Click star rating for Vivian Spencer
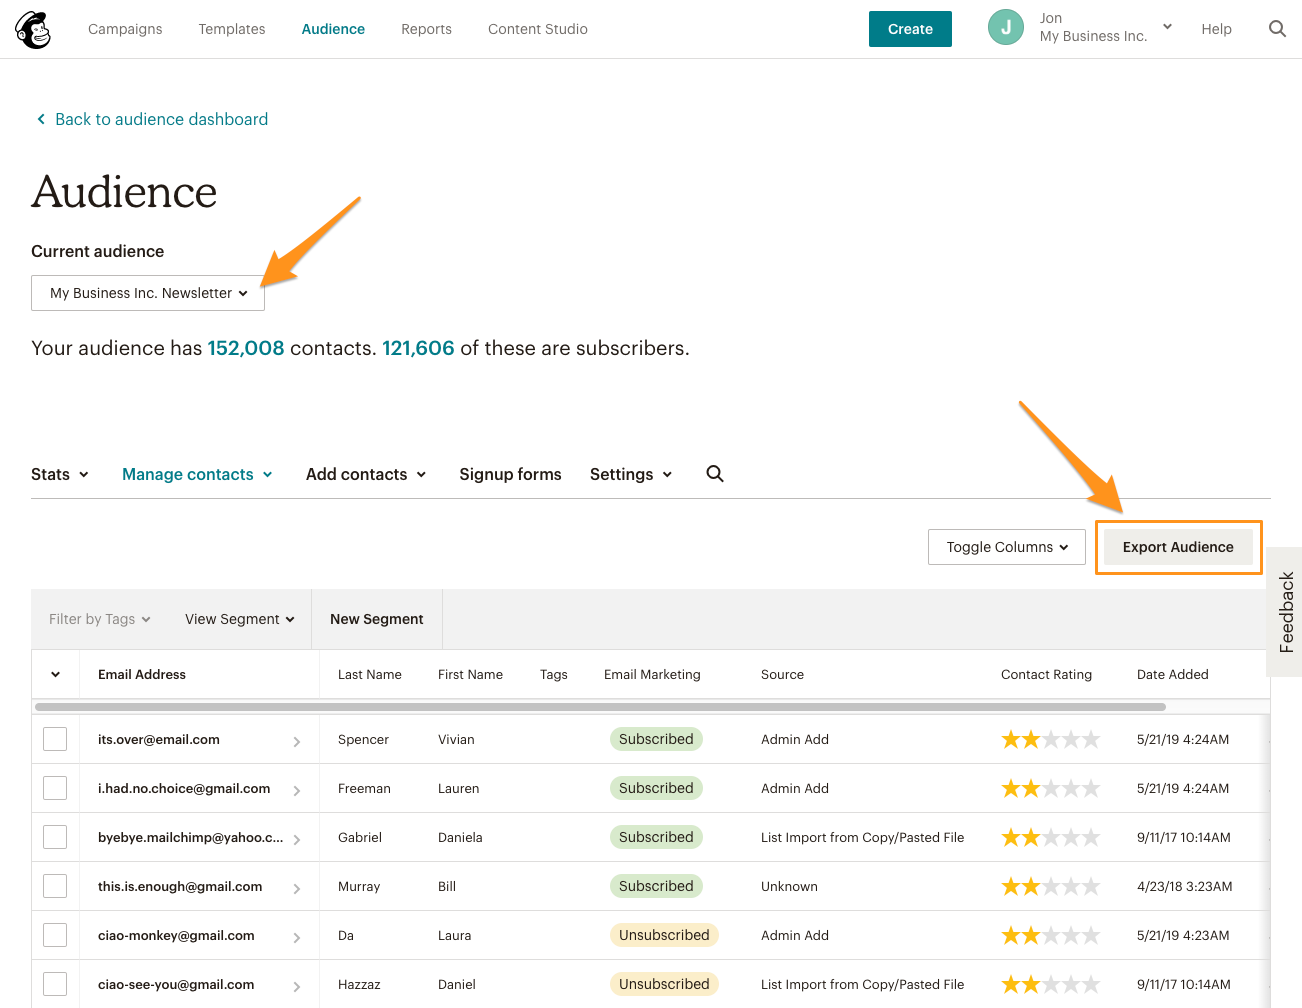The height and width of the screenshot is (1008, 1302). pyautogui.click(x=1050, y=740)
